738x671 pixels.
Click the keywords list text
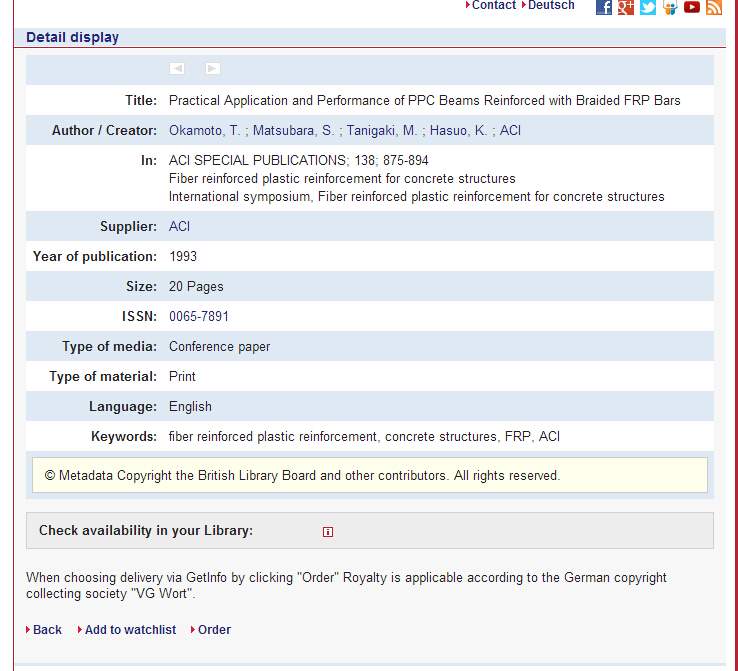[x=364, y=437]
